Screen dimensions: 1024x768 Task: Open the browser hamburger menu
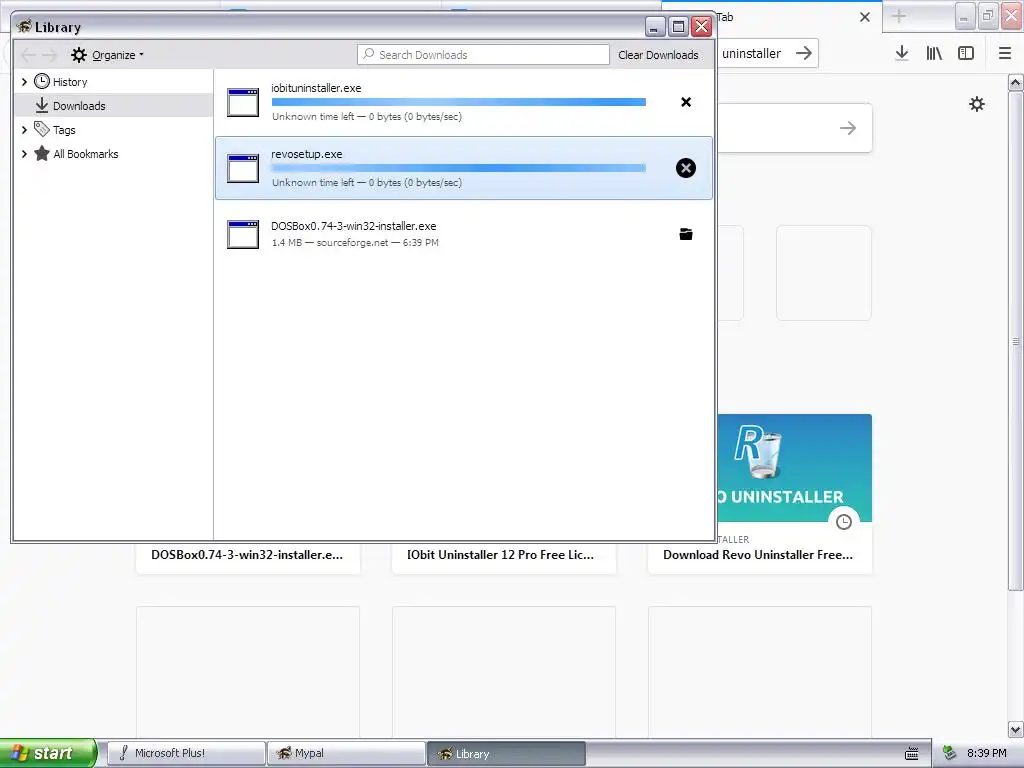[x=1005, y=54]
